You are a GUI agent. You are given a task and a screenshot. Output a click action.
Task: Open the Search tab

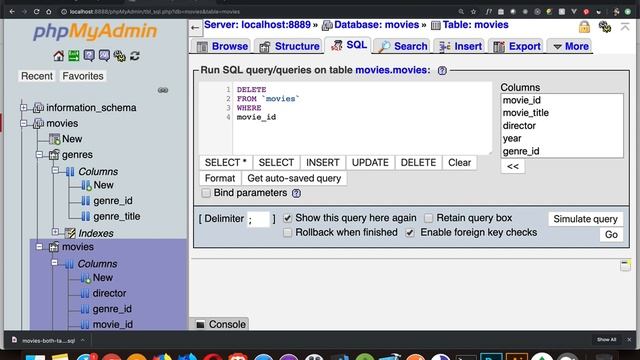pyautogui.click(x=402, y=46)
